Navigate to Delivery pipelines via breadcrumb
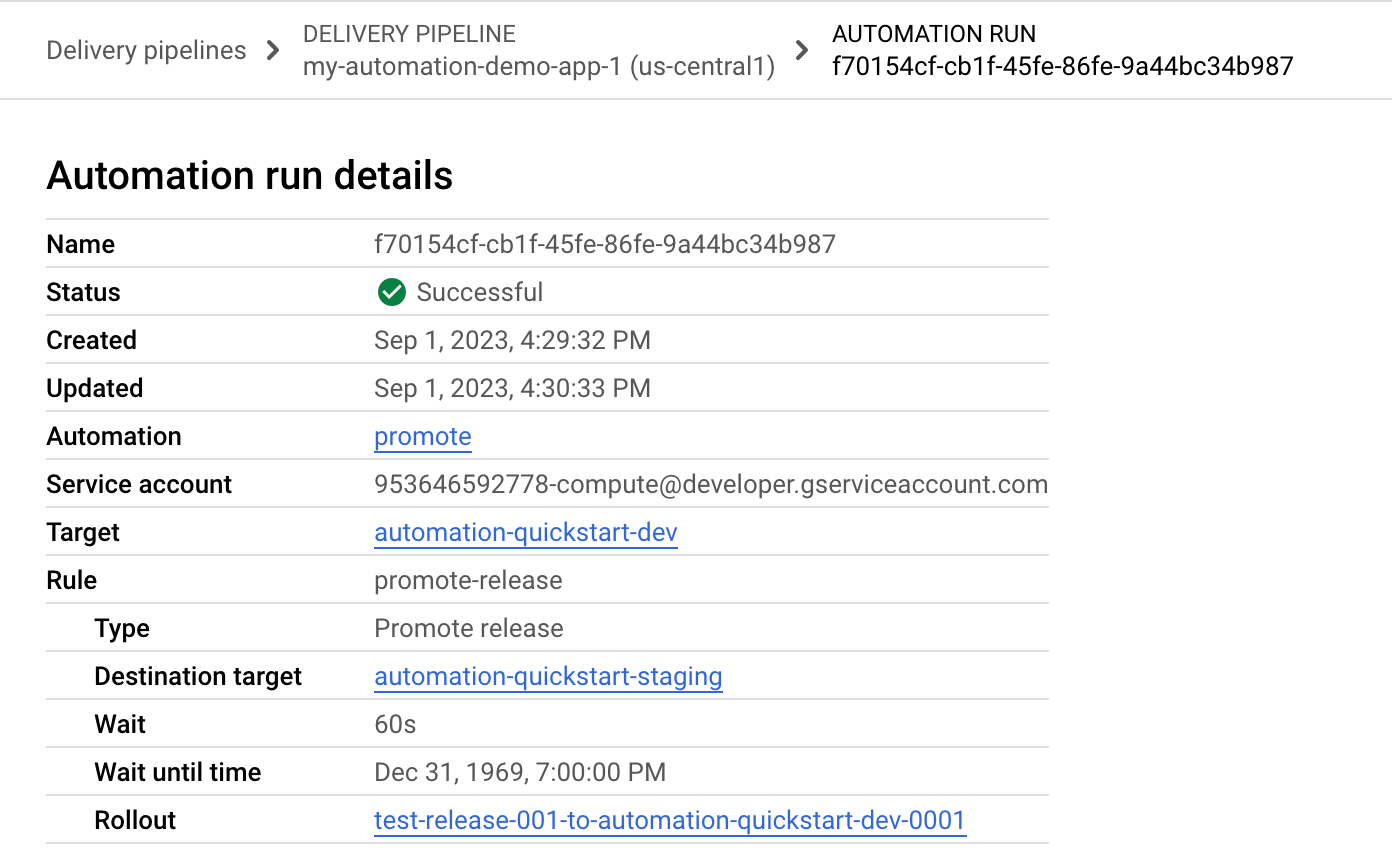The width and height of the screenshot is (1392, 868). [x=146, y=50]
